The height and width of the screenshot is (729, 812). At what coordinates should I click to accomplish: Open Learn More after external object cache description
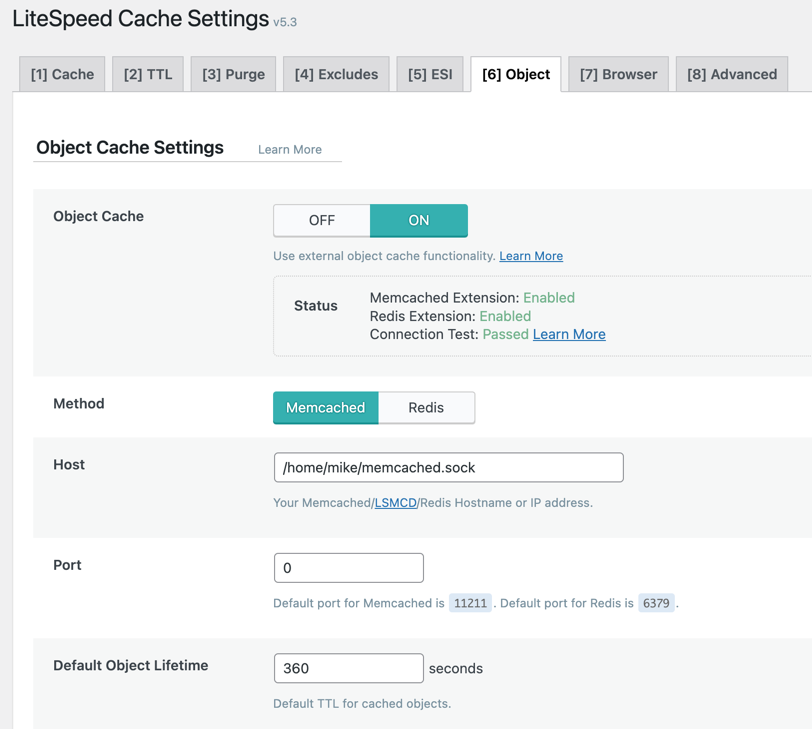tap(531, 256)
